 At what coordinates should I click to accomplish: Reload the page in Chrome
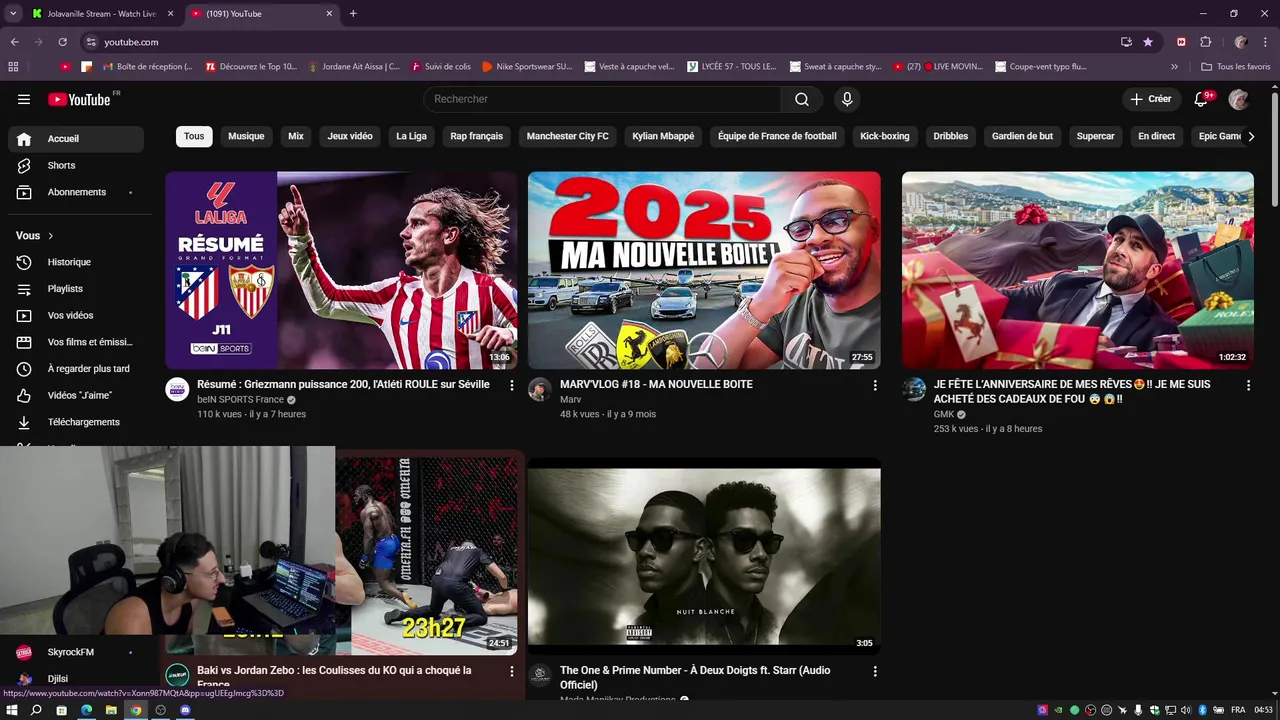(62, 42)
